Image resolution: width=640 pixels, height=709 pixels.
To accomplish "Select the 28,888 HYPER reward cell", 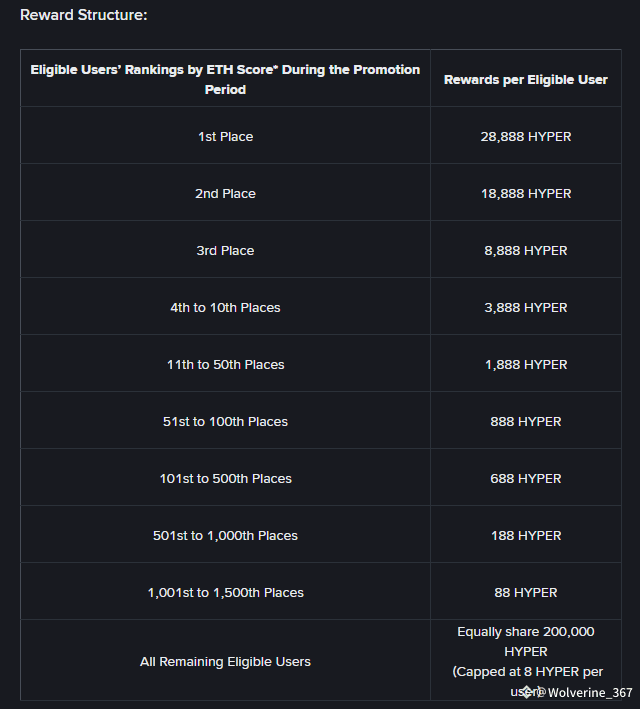I will pyautogui.click(x=525, y=136).
